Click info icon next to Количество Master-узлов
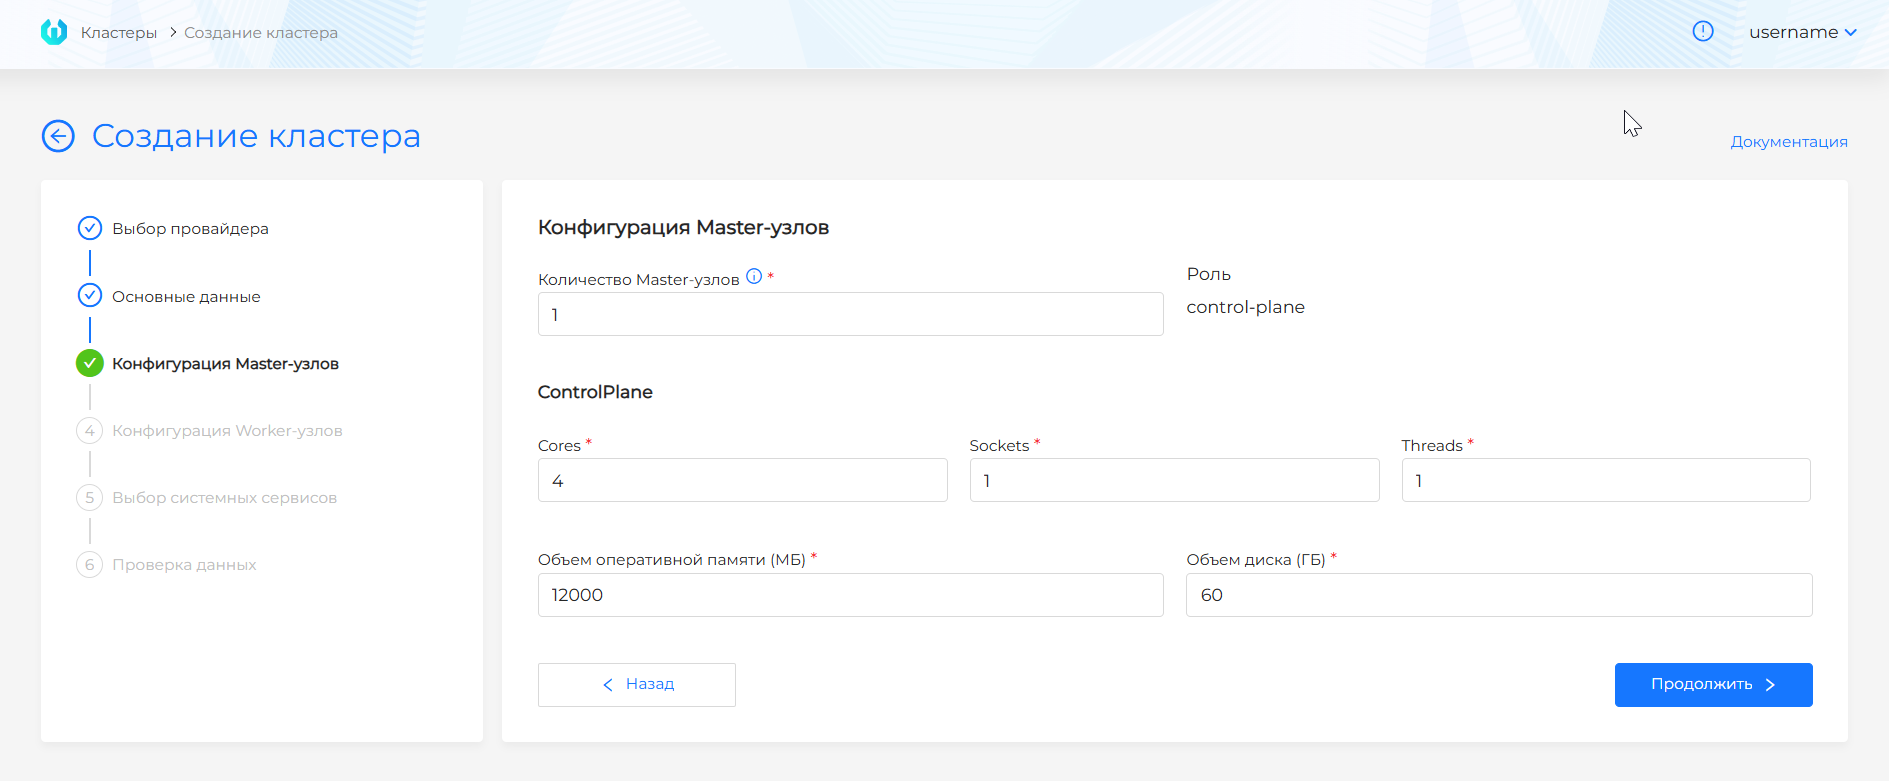 point(754,277)
